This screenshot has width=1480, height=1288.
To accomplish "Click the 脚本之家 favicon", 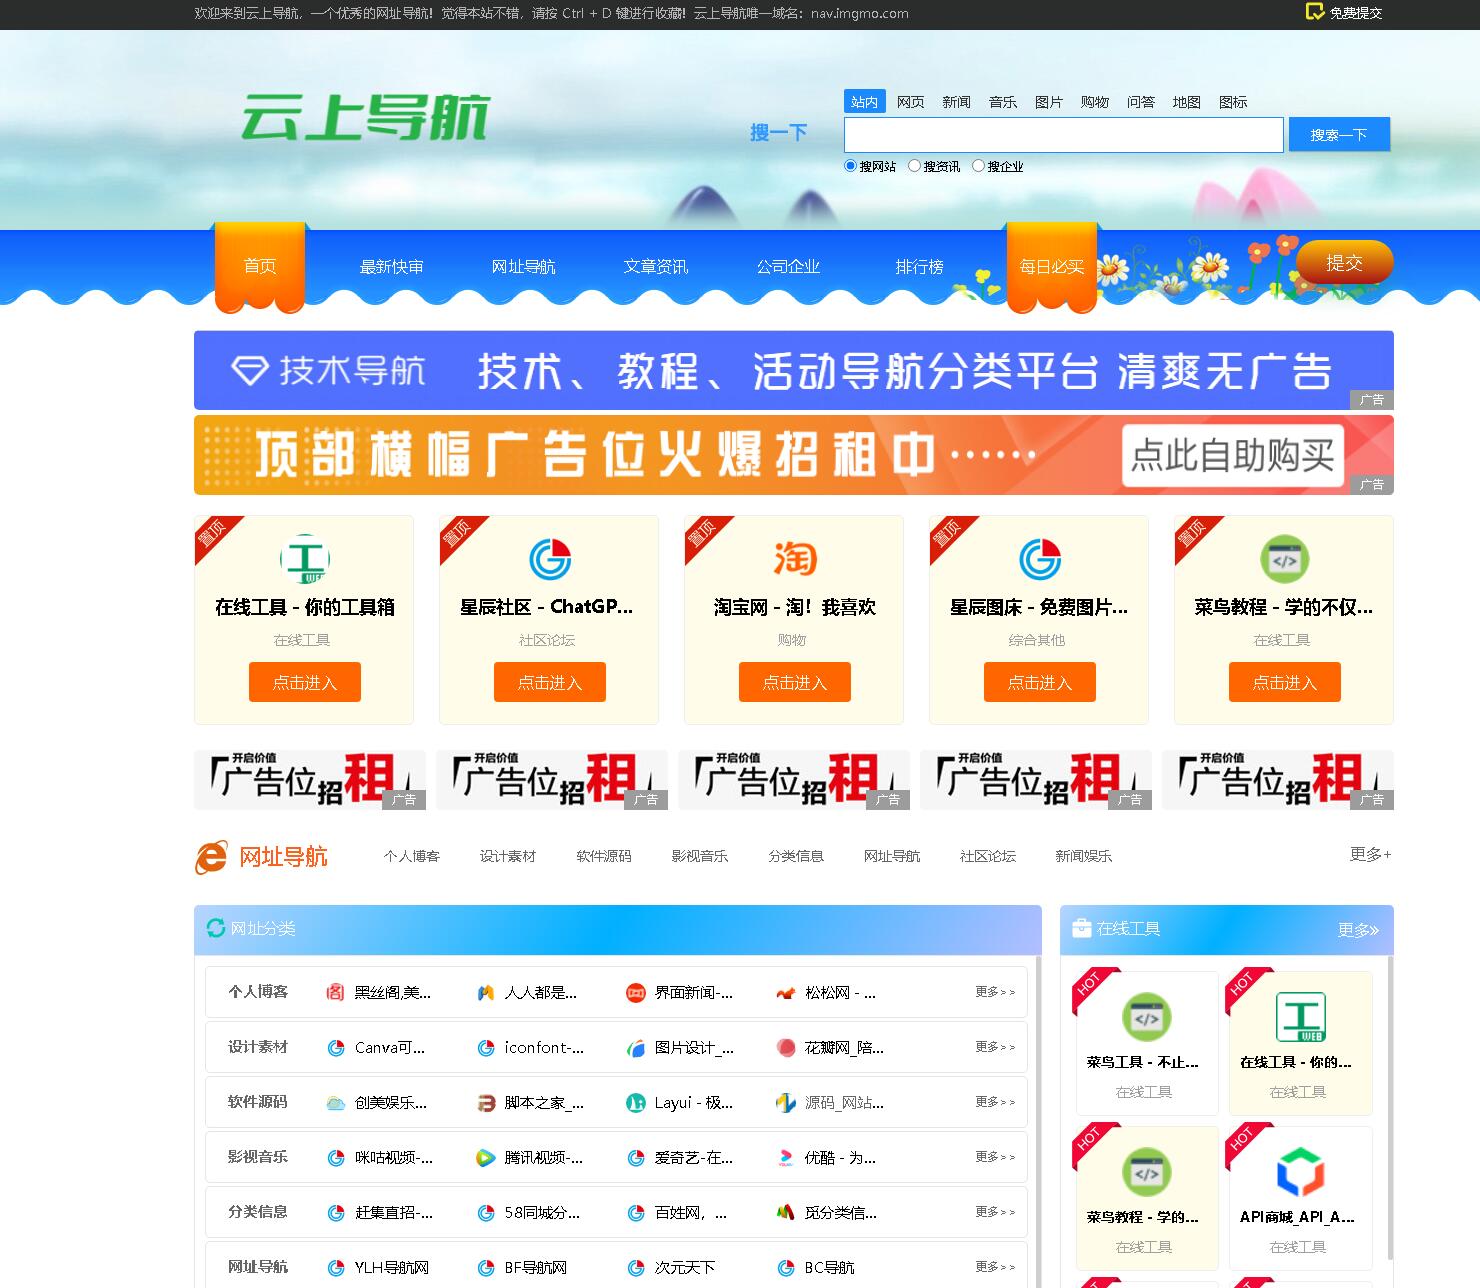I will point(485,1102).
